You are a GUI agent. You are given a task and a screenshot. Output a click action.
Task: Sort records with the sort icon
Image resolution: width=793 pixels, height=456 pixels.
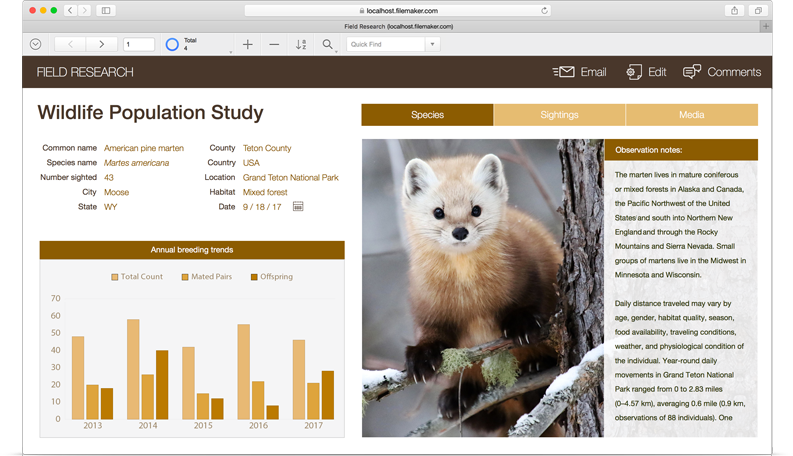300,44
